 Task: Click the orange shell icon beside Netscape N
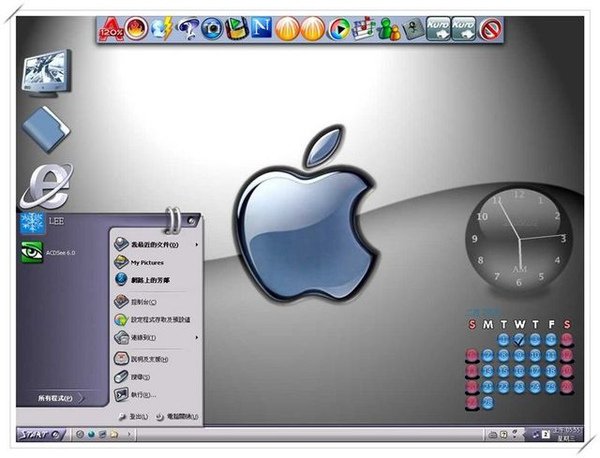click(x=287, y=29)
